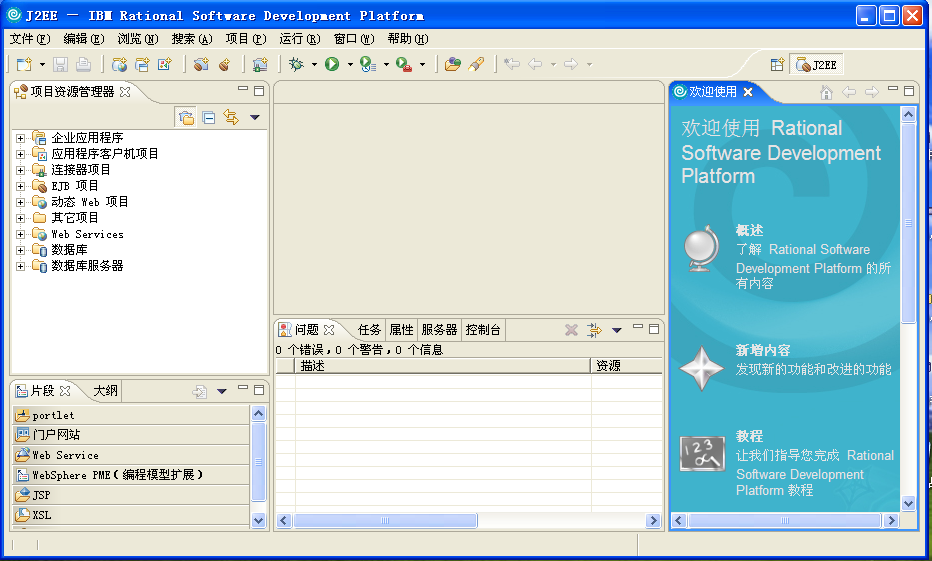Open the 运行(R) menu
Screen dimensions: 932x561
(x=300, y=39)
